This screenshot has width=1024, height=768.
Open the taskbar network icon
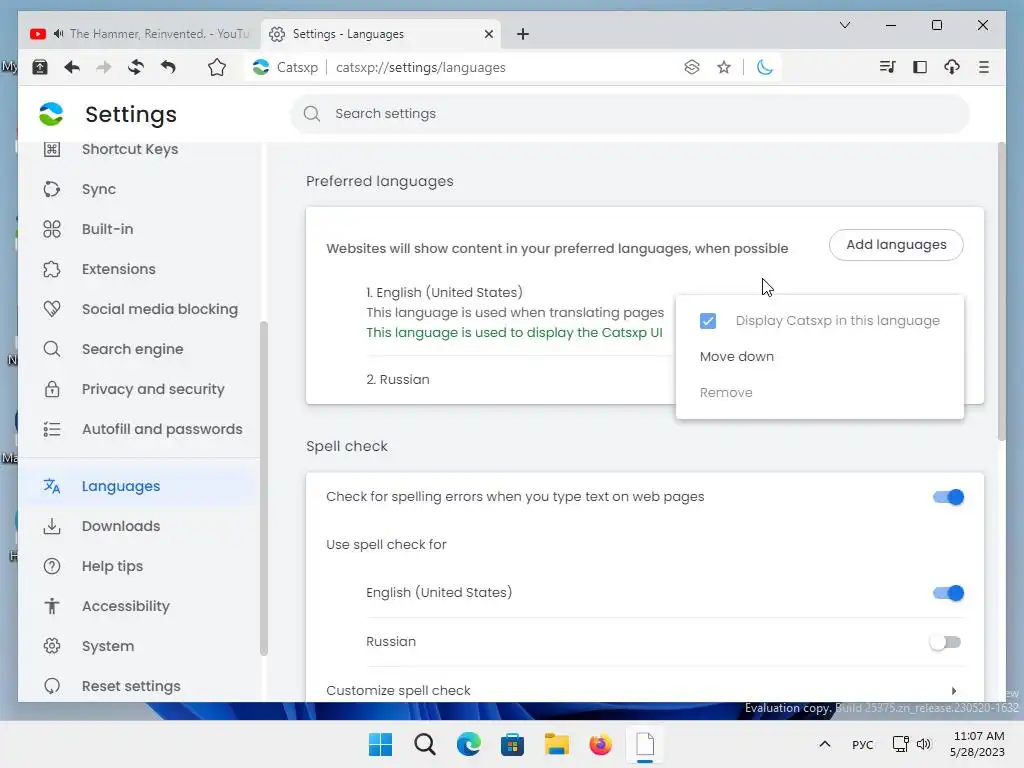click(x=901, y=744)
